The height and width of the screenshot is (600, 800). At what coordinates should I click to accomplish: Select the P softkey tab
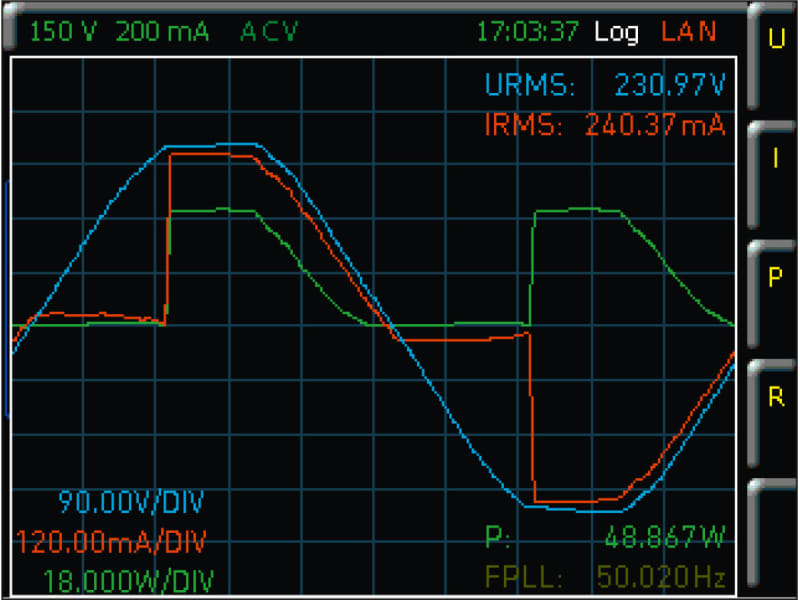[772, 294]
